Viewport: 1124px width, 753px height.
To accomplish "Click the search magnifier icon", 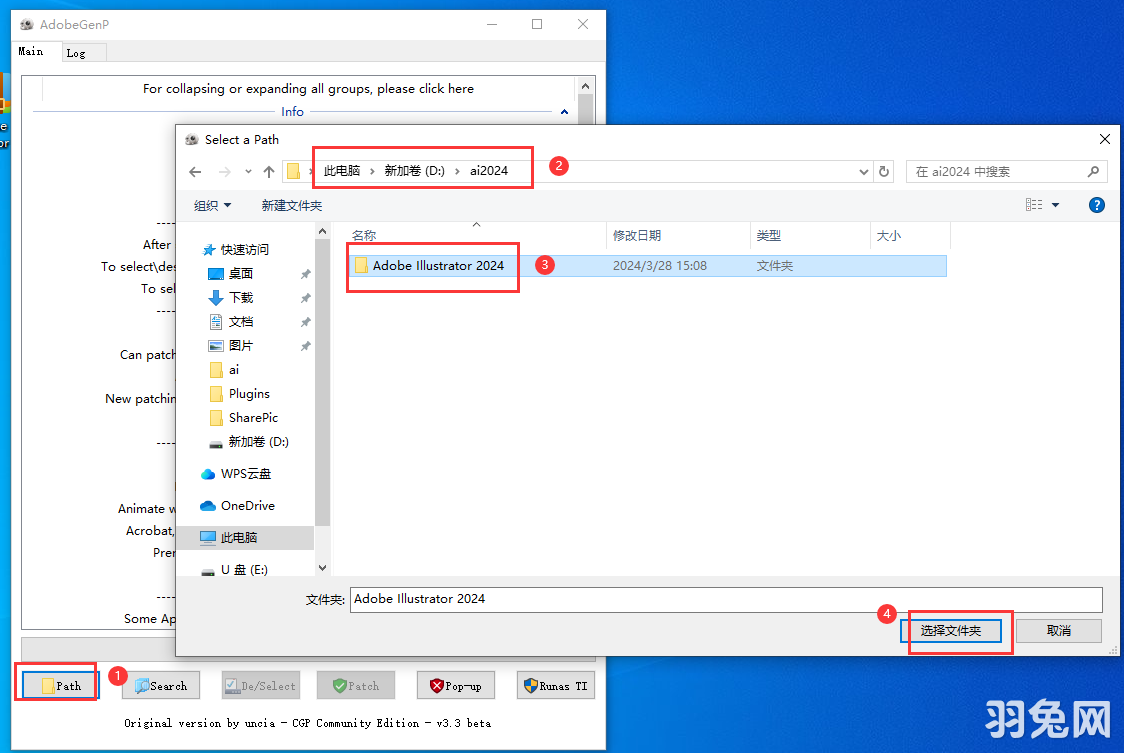I will tap(1093, 171).
